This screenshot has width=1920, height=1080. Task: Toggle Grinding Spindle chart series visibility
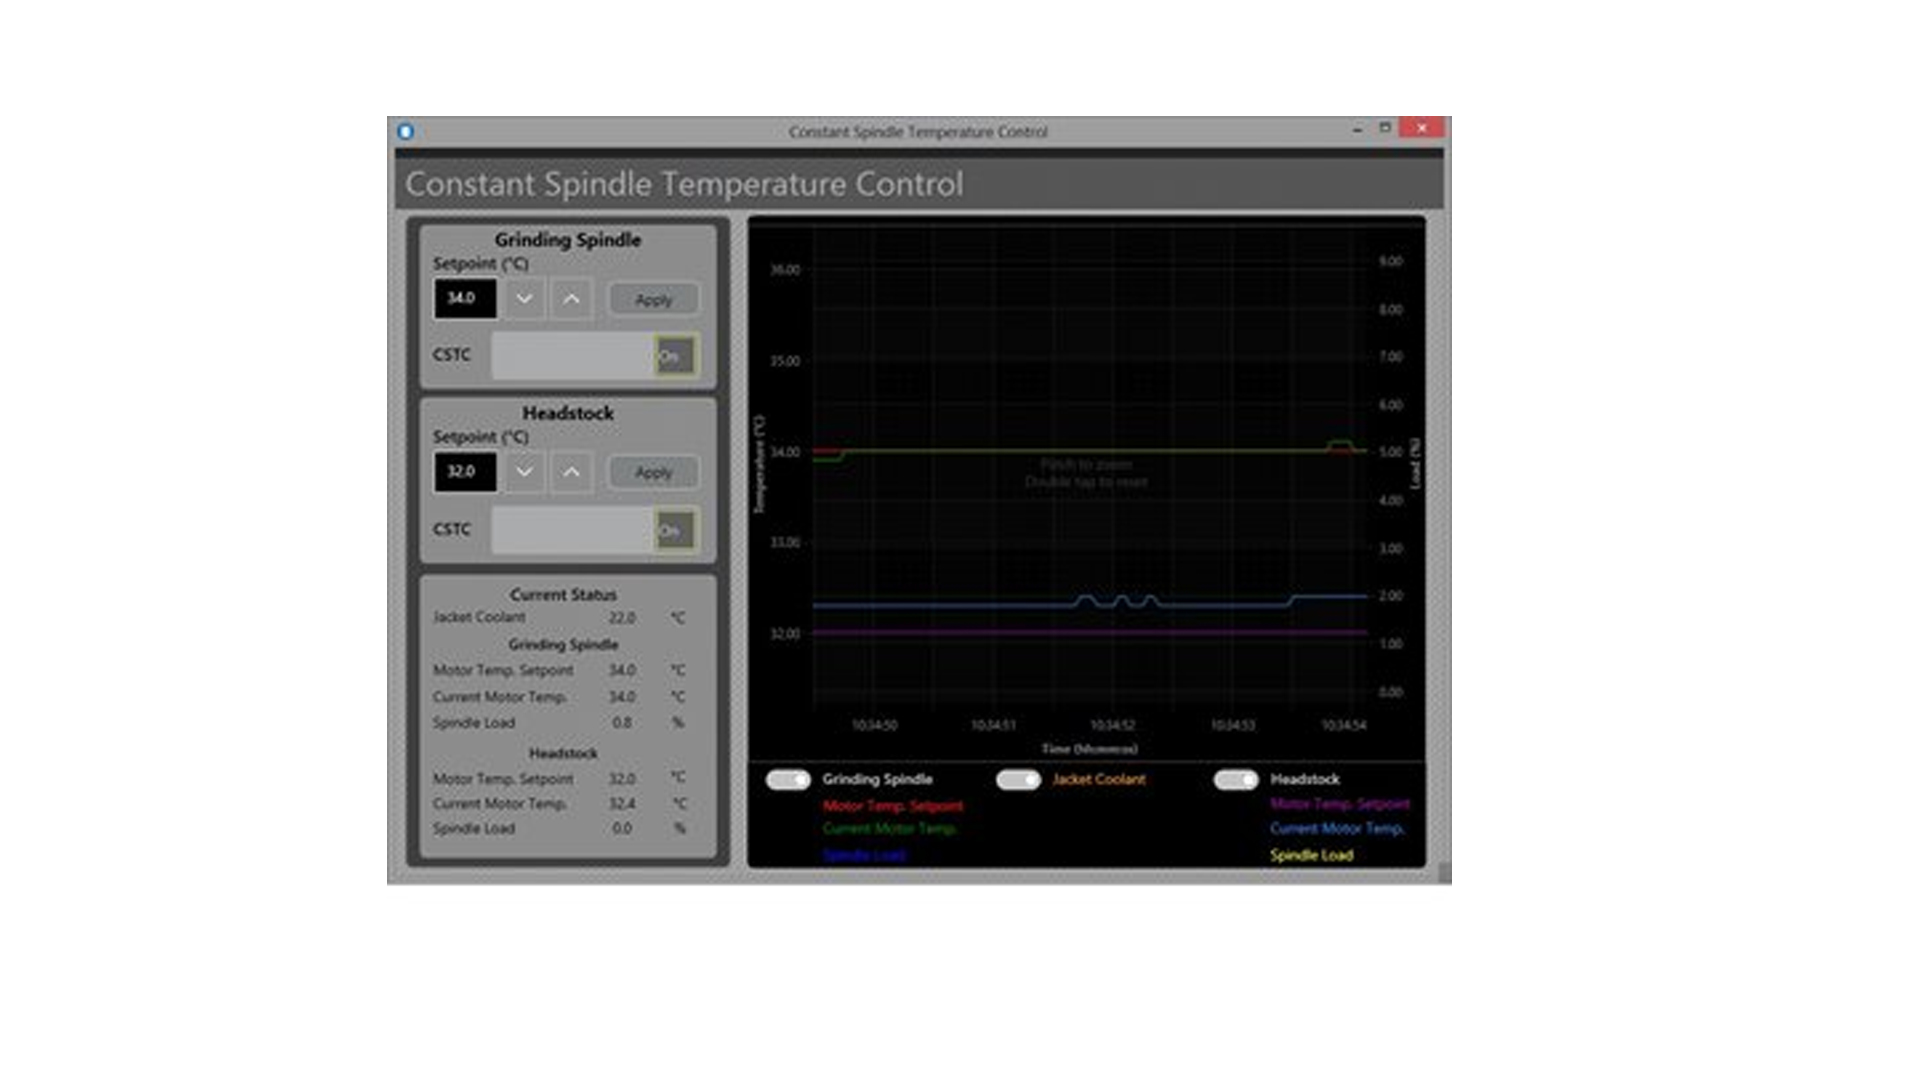(788, 780)
